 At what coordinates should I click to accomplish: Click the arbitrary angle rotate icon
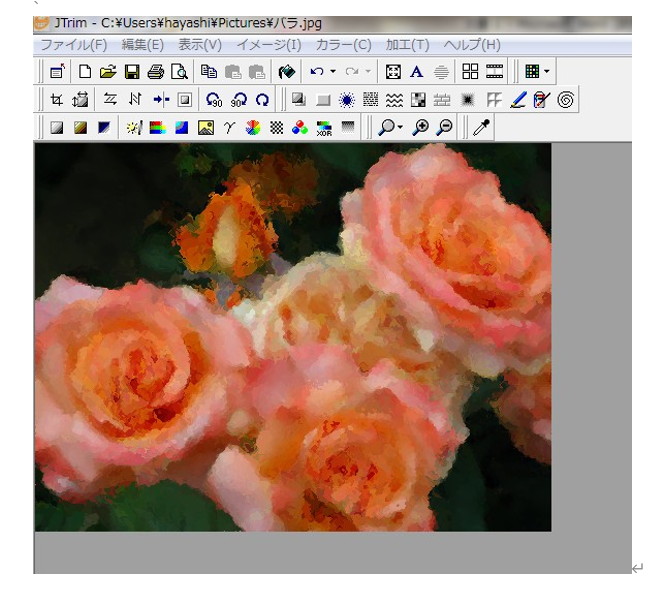tap(262, 100)
